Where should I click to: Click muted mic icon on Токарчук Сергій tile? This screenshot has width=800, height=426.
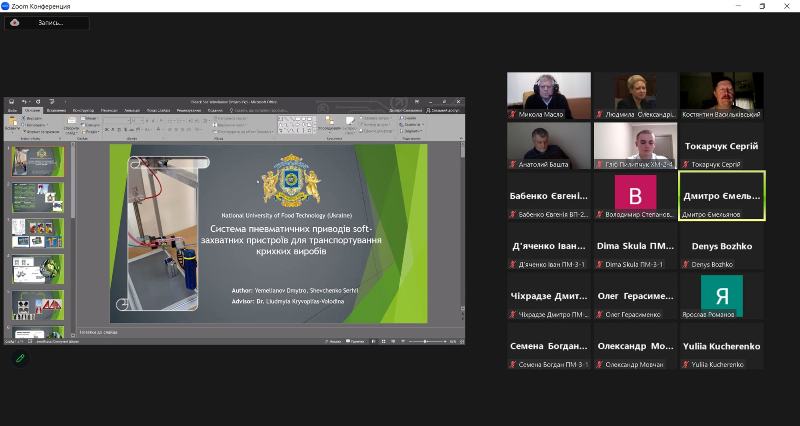coord(686,164)
